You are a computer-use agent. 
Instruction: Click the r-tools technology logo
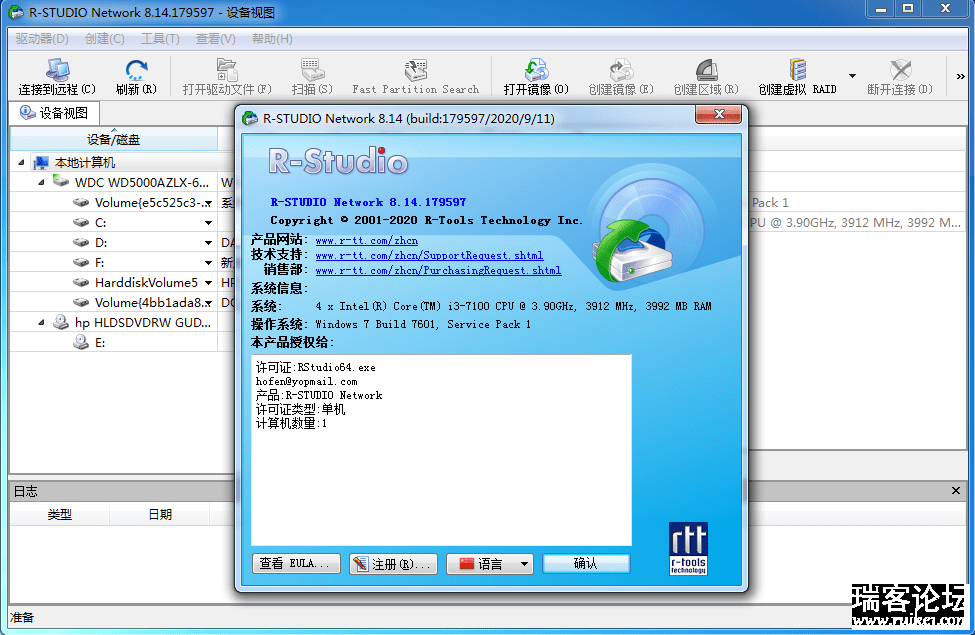[x=688, y=549]
